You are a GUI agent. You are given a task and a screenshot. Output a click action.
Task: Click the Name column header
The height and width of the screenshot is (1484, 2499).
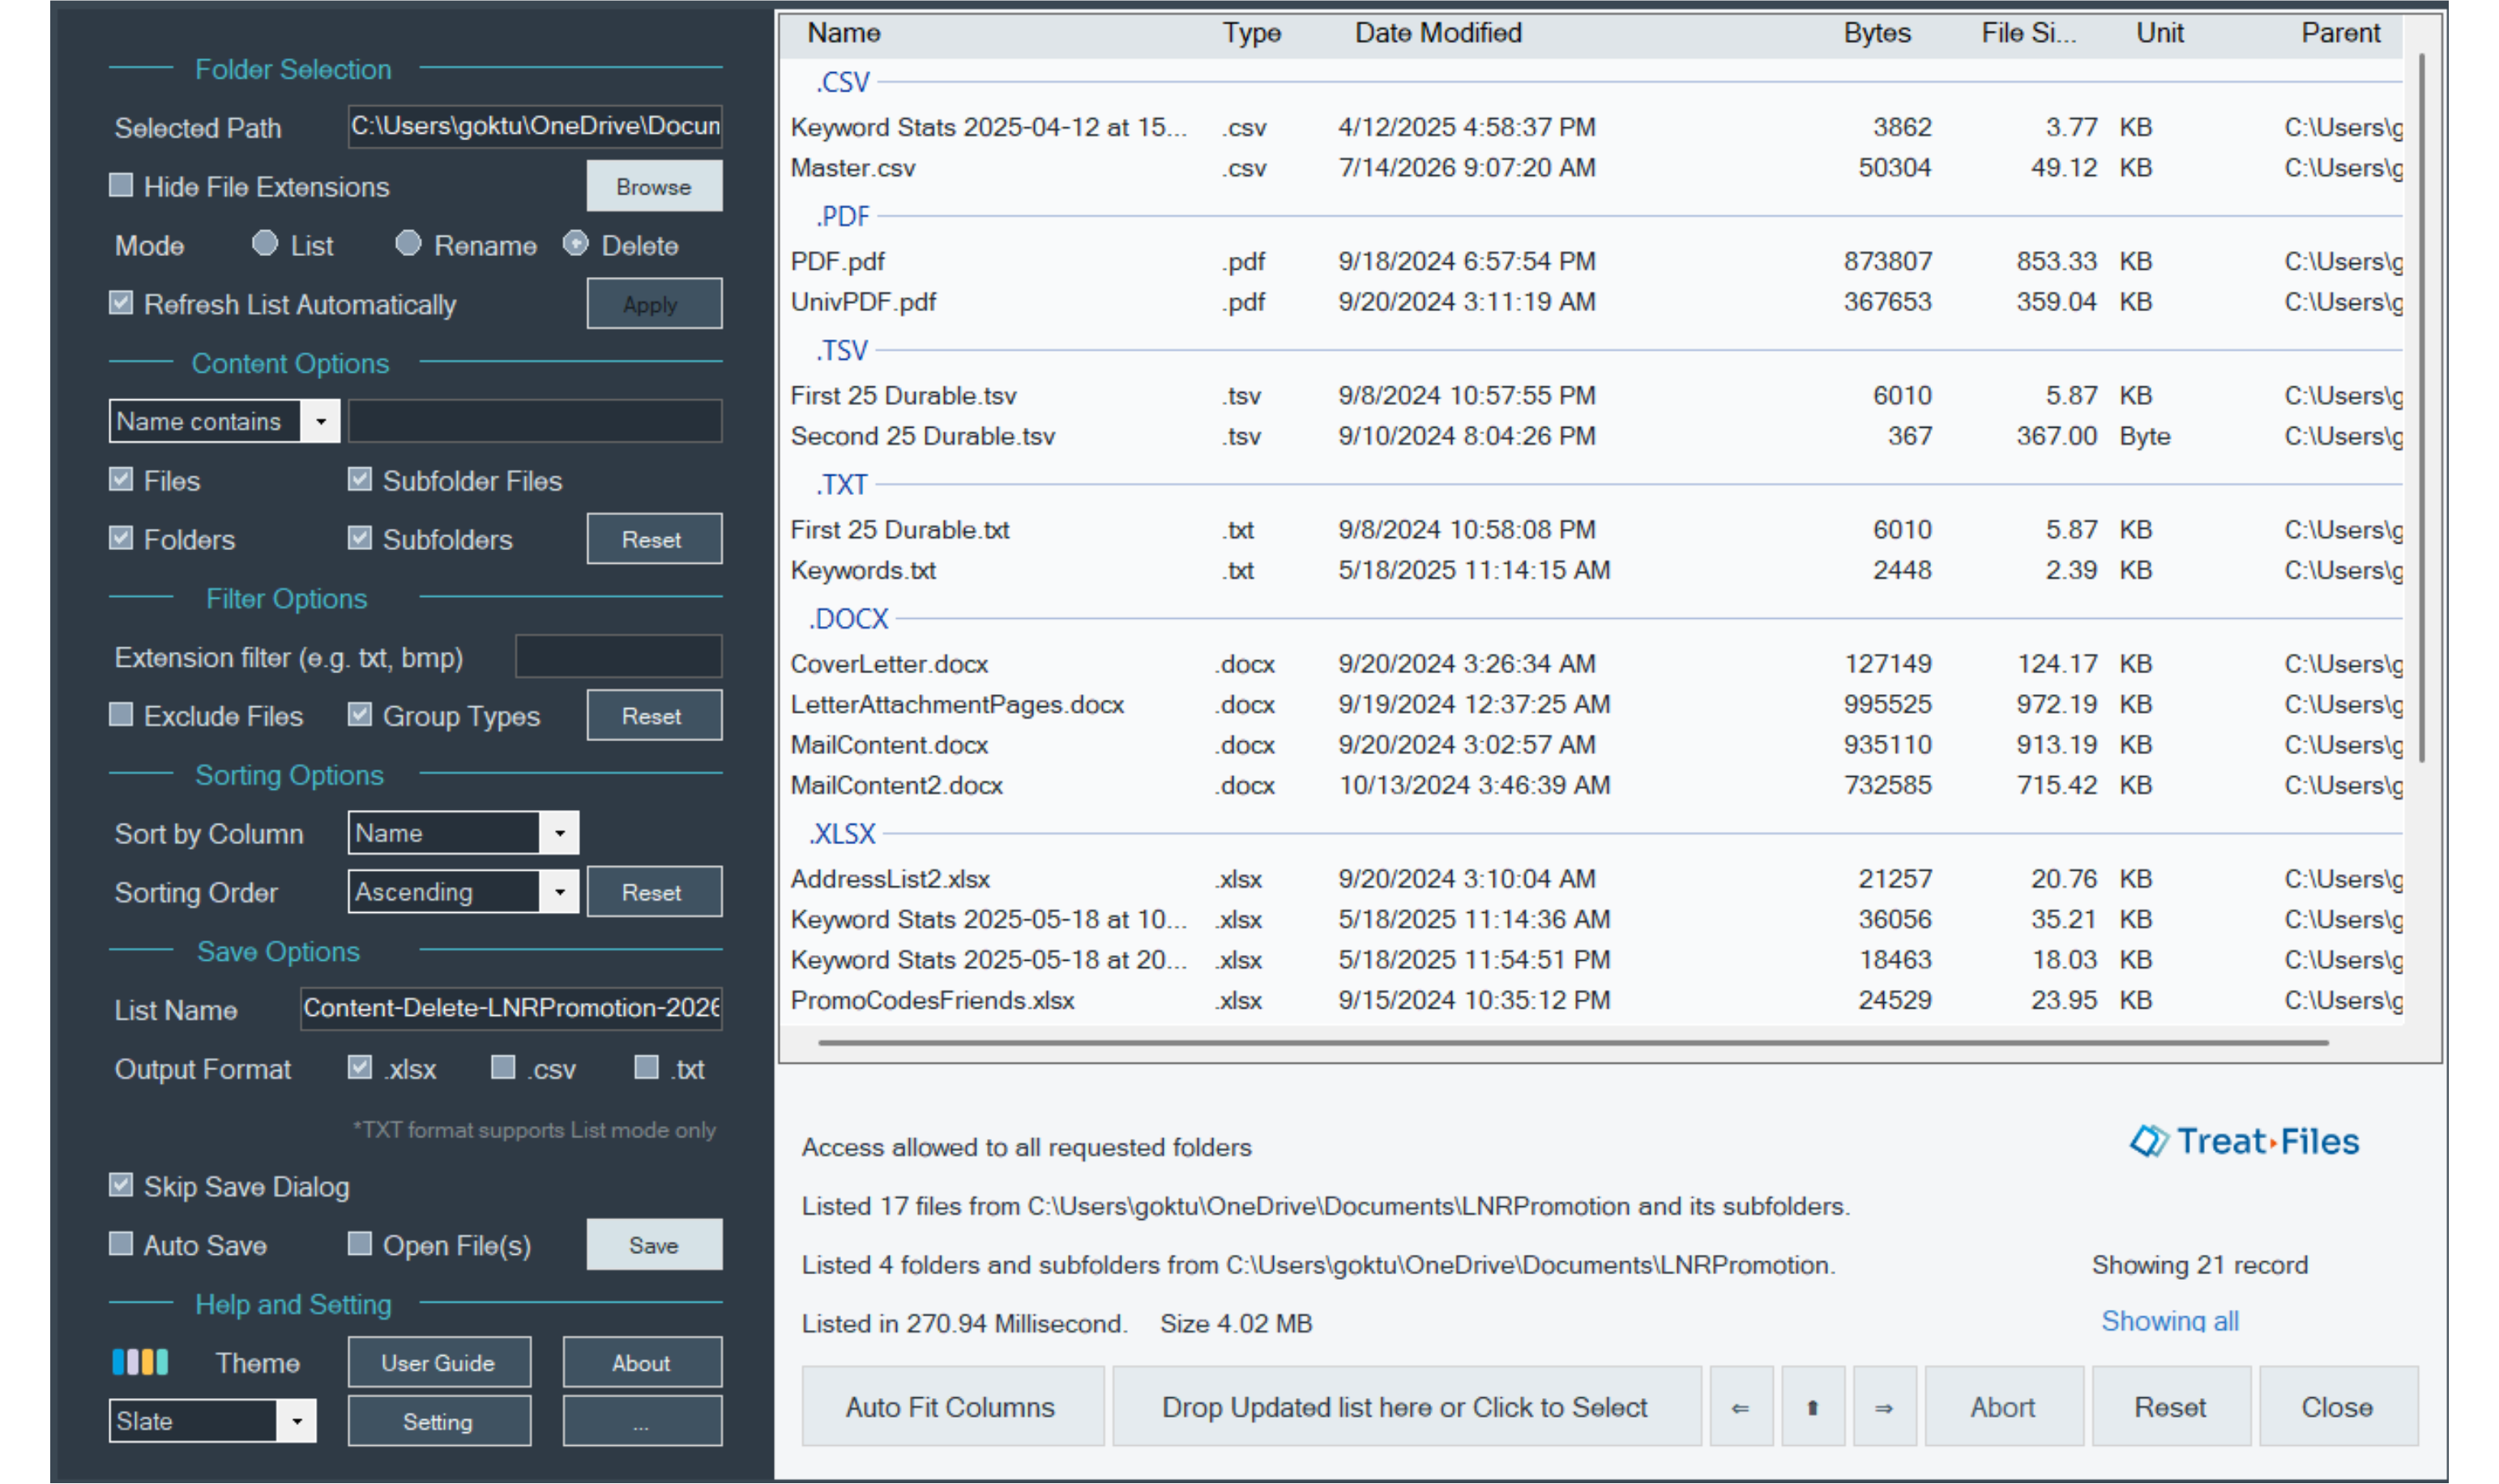844,33
